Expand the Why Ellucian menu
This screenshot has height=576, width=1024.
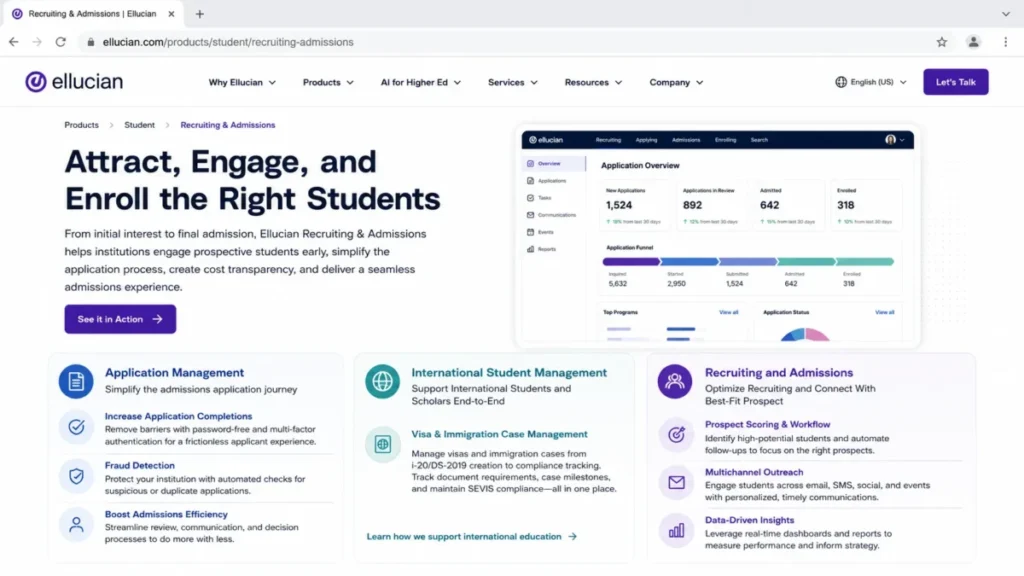(242, 82)
